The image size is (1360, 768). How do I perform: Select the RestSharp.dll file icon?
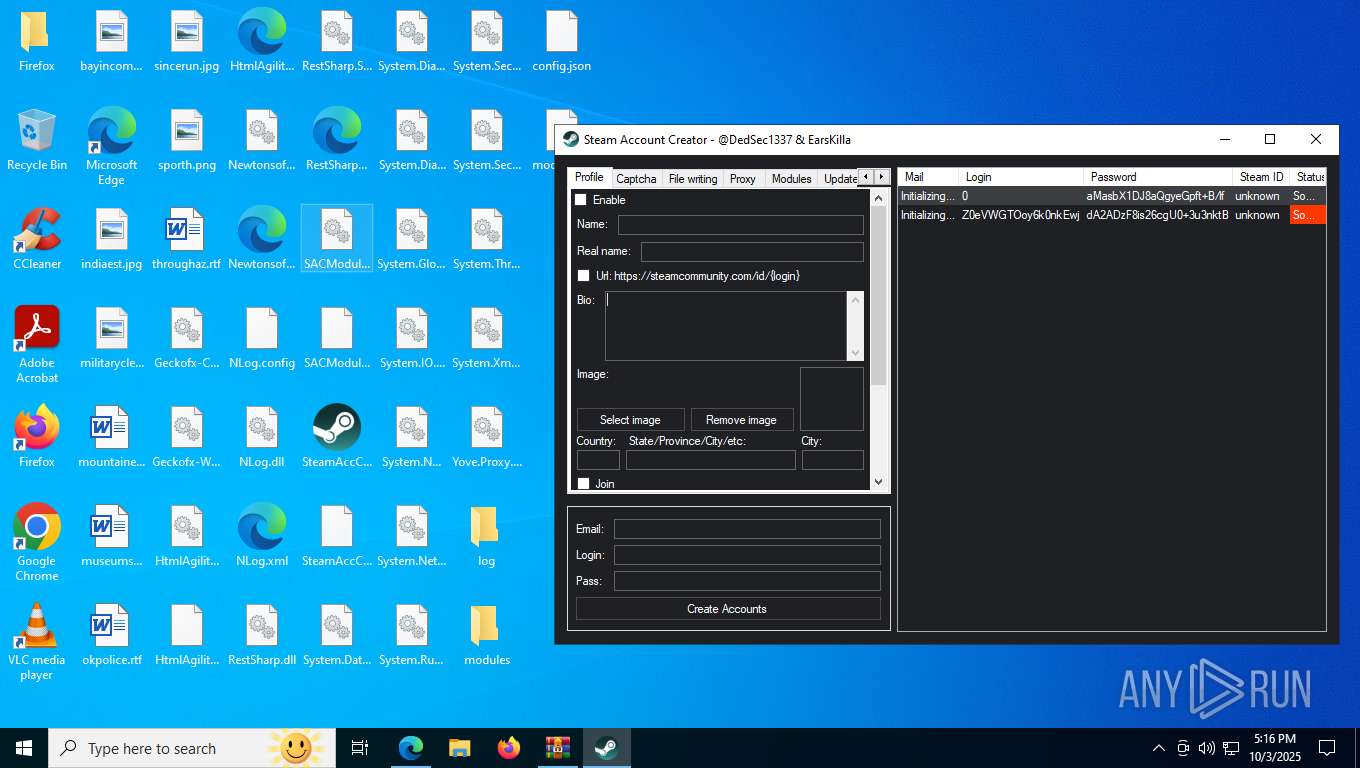tap(262, 635)
